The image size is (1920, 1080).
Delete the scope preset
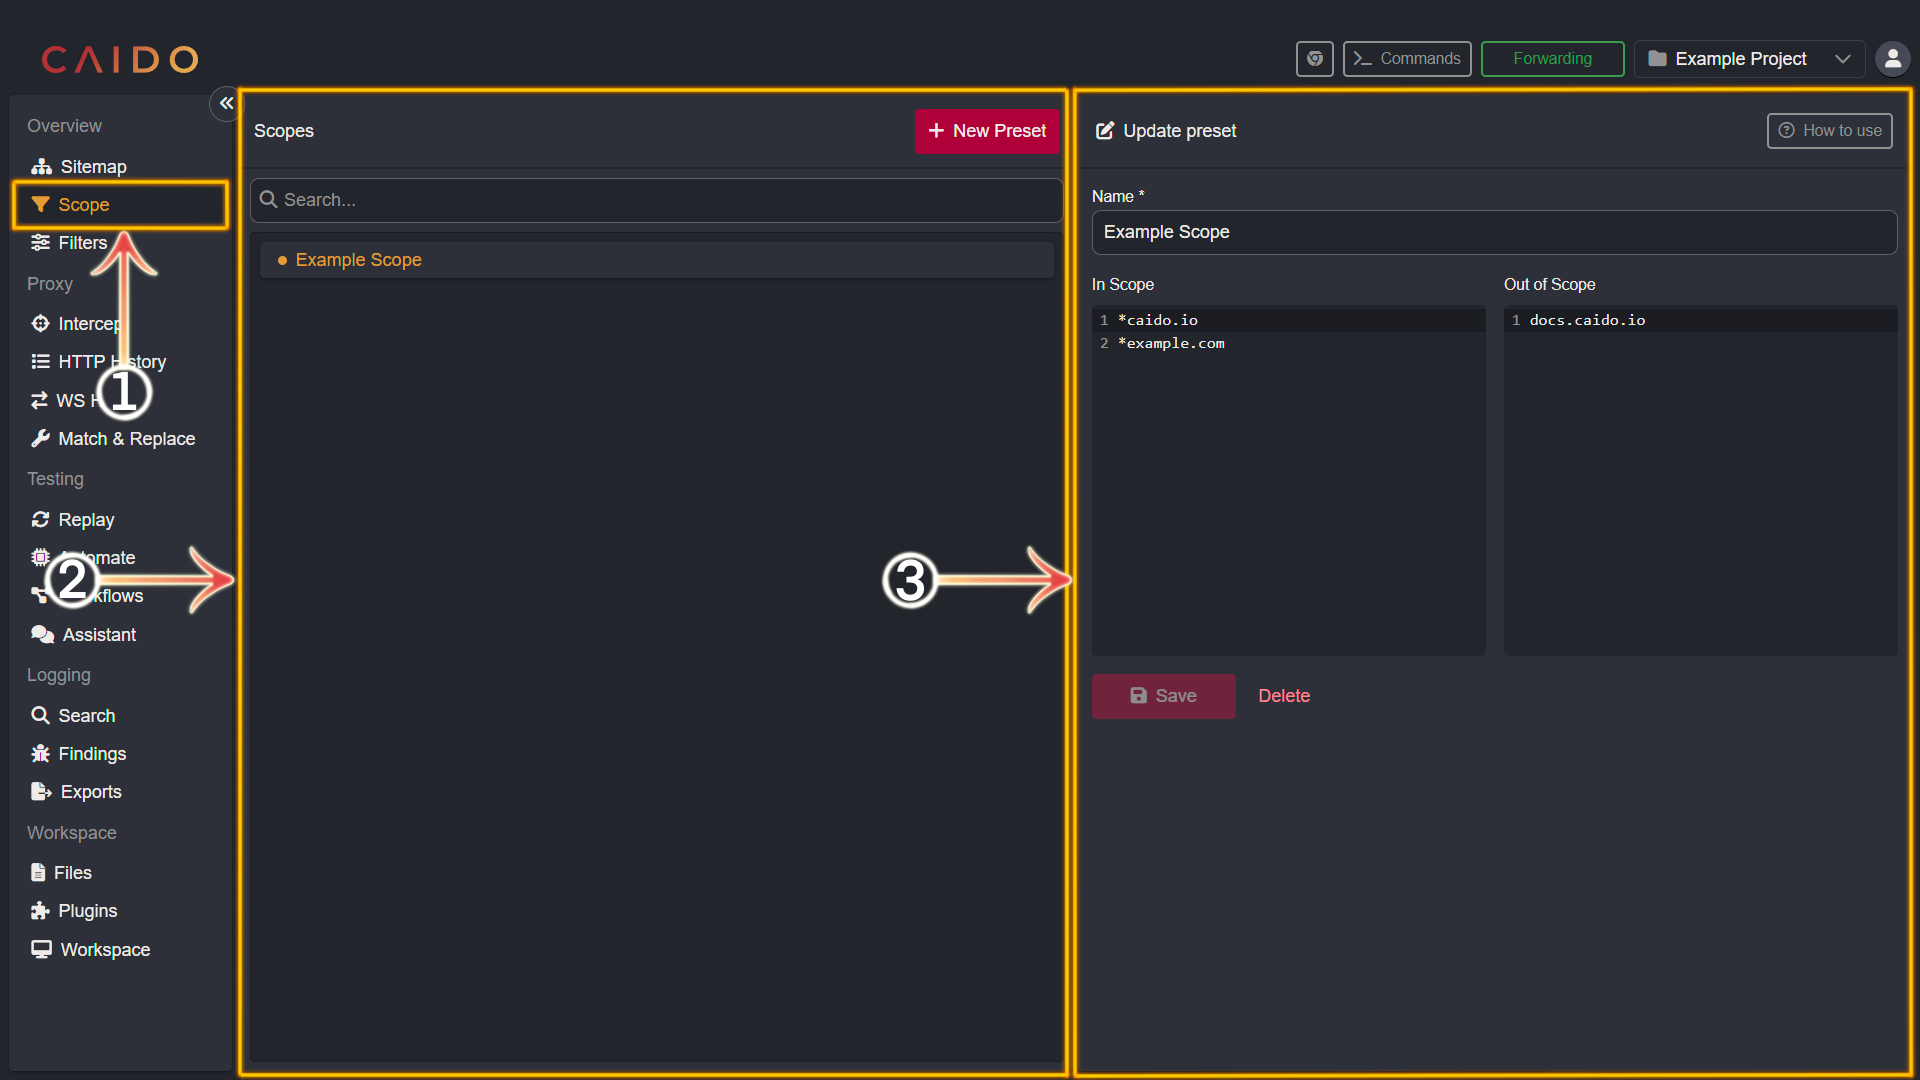click(1284, 696)
